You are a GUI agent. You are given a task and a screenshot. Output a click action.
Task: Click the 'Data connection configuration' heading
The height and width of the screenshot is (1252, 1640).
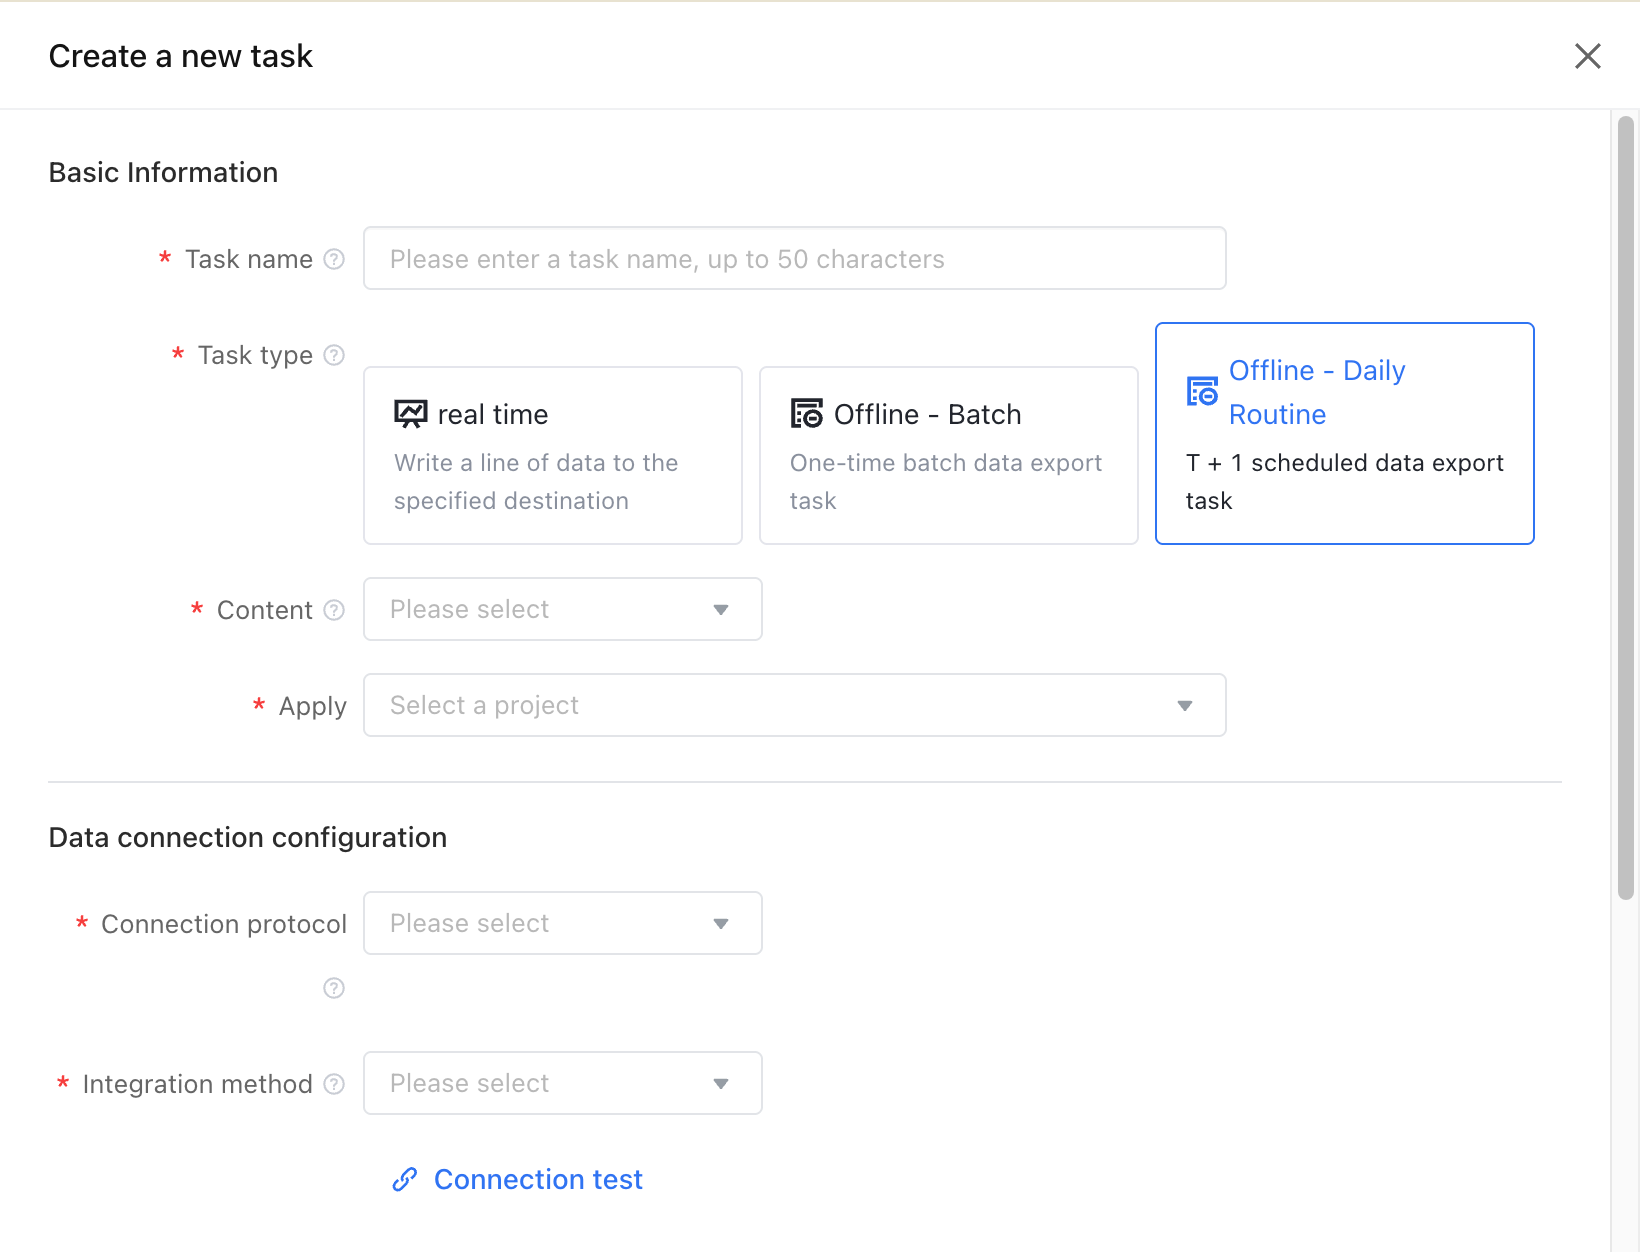coord(248,838)
